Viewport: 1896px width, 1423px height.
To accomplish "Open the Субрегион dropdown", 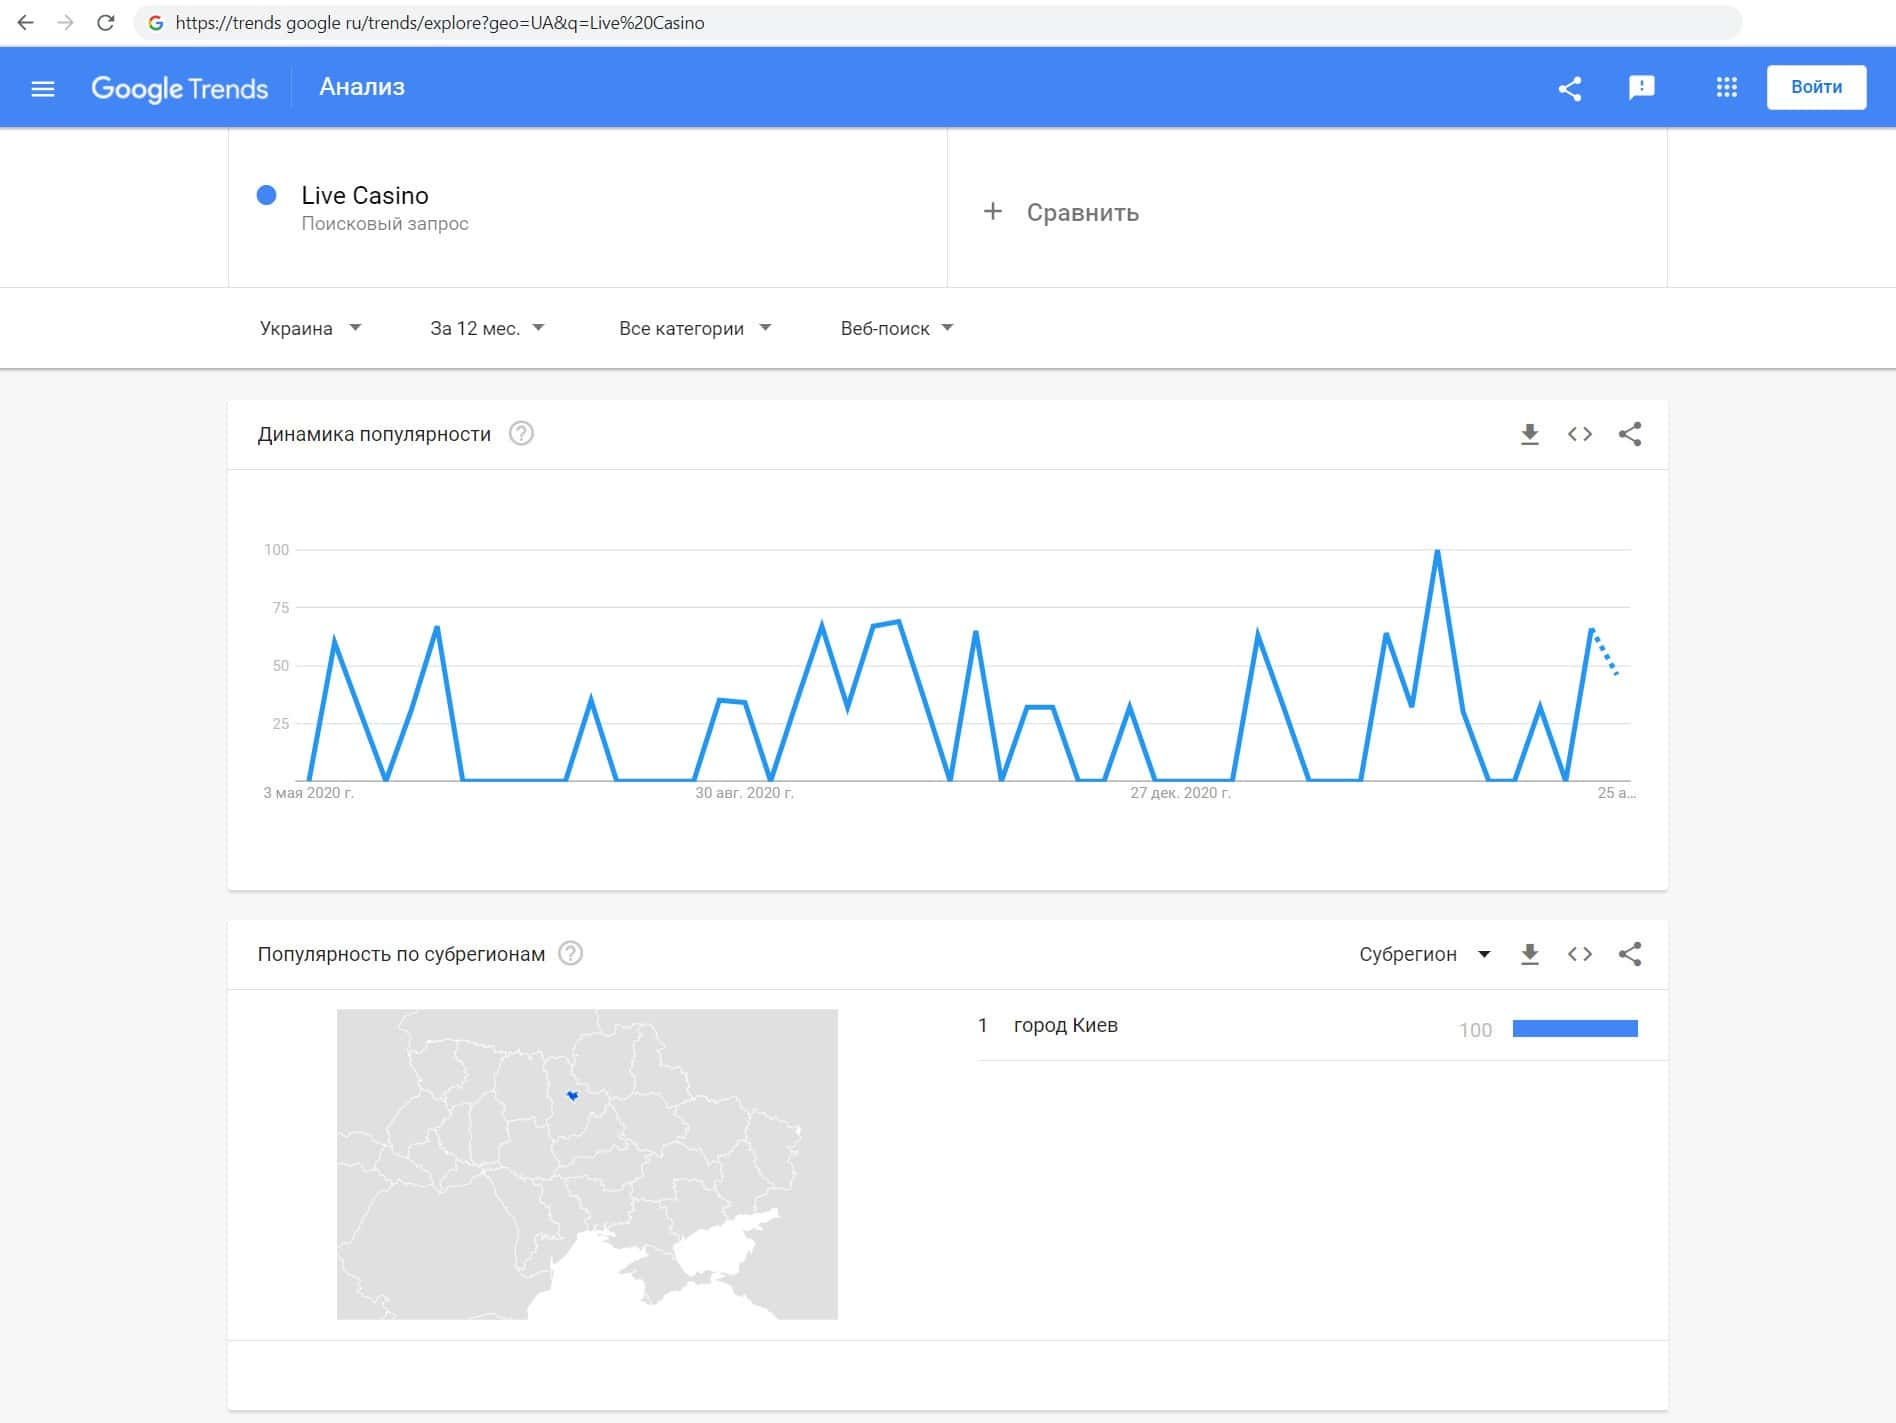I will [1425, 954].
